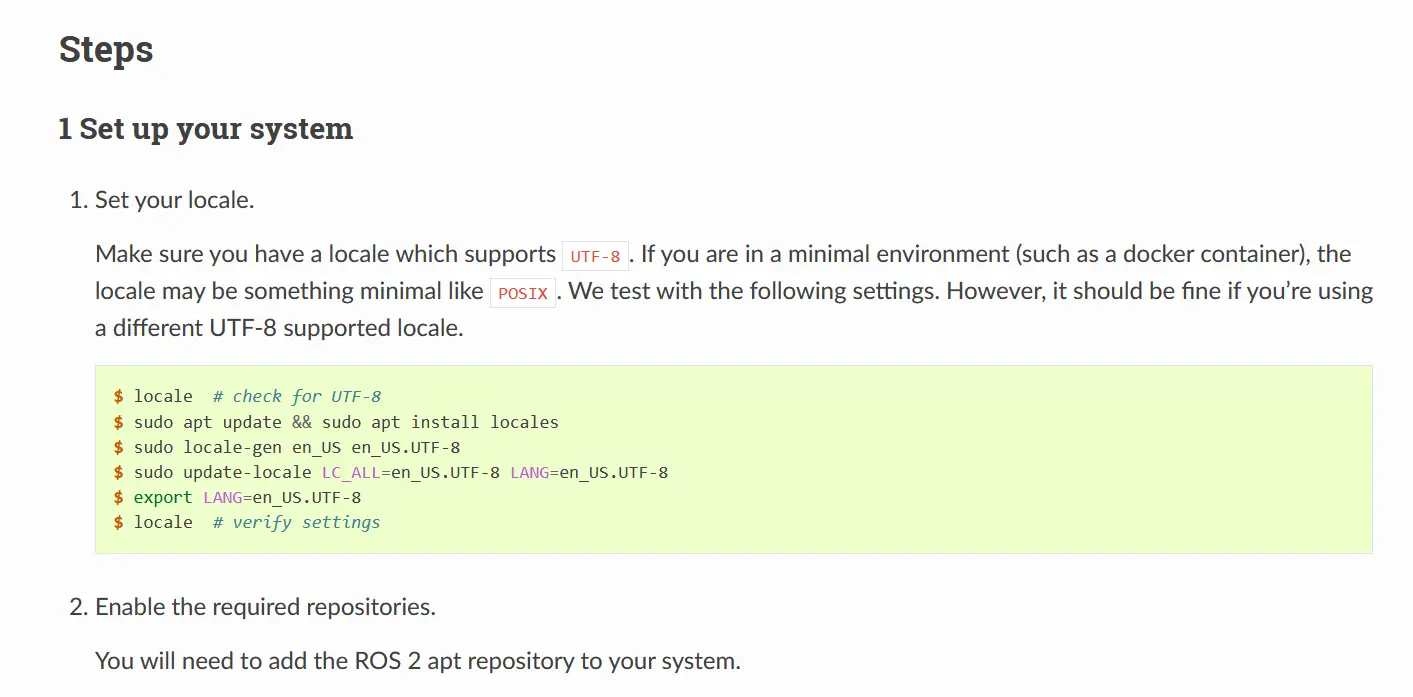Click the red POSIX inline code tag

[x=523, y=293]
